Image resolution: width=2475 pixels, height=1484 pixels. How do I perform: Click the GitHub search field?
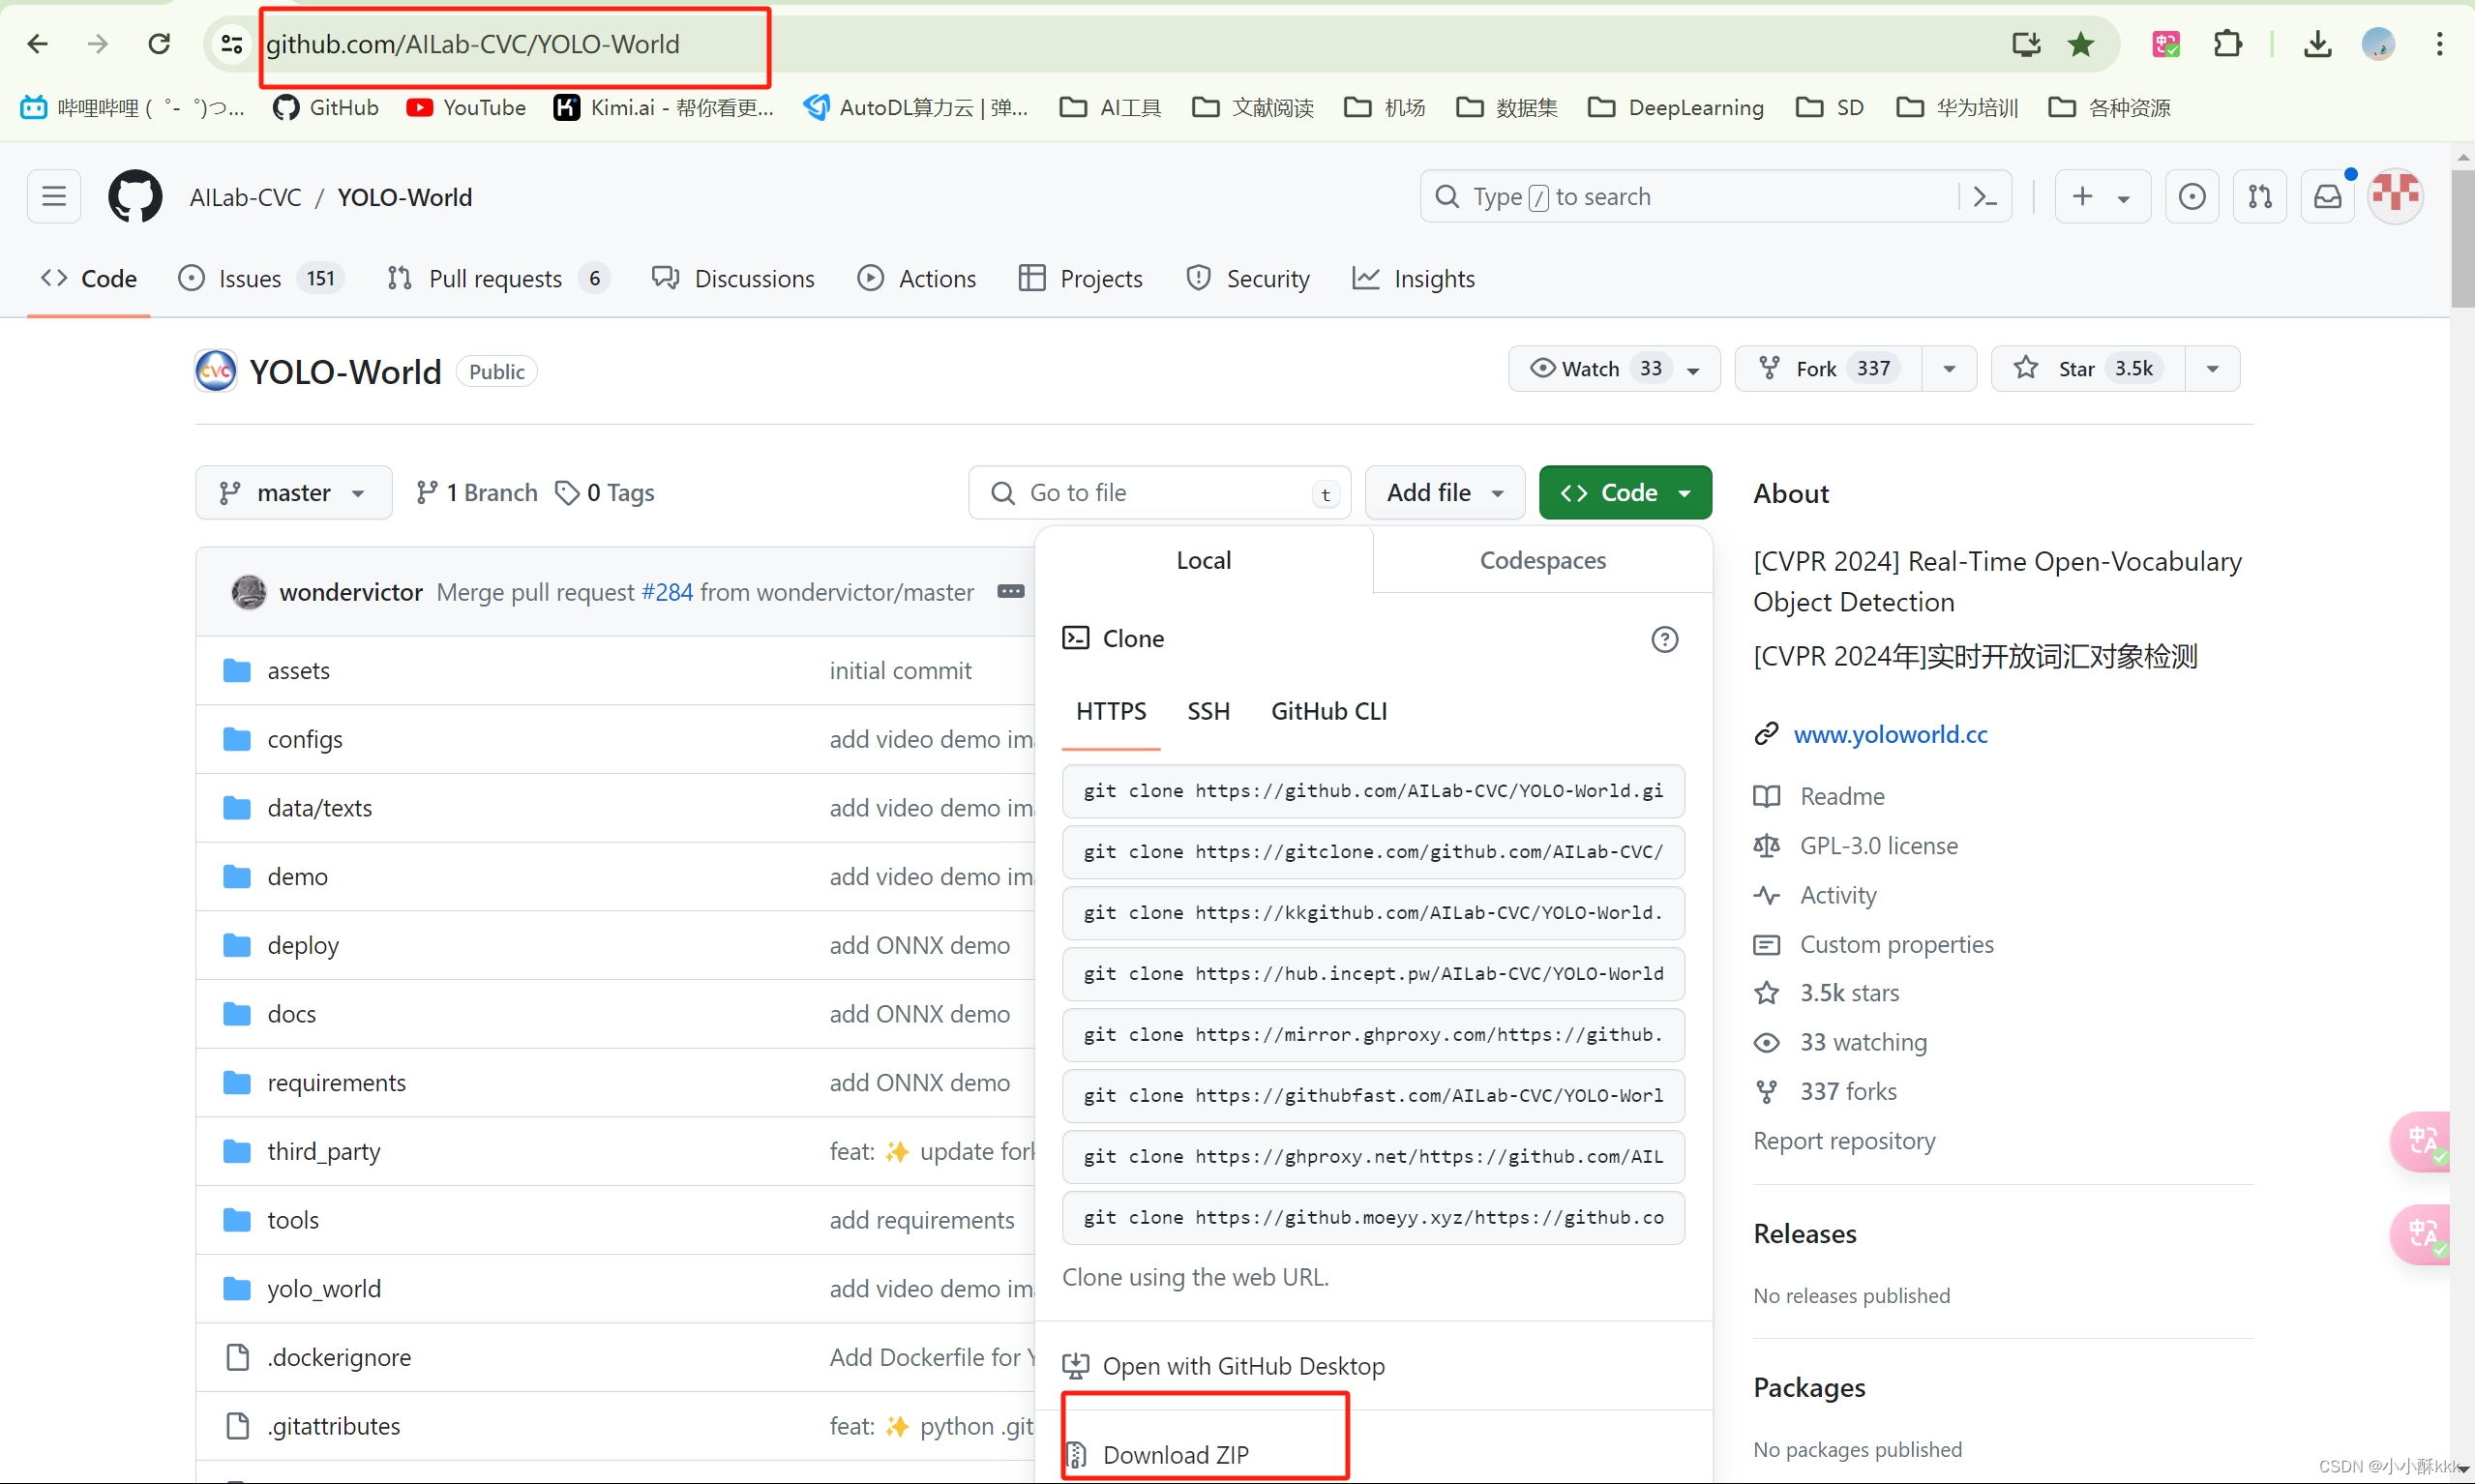(x=1690, y=196)
